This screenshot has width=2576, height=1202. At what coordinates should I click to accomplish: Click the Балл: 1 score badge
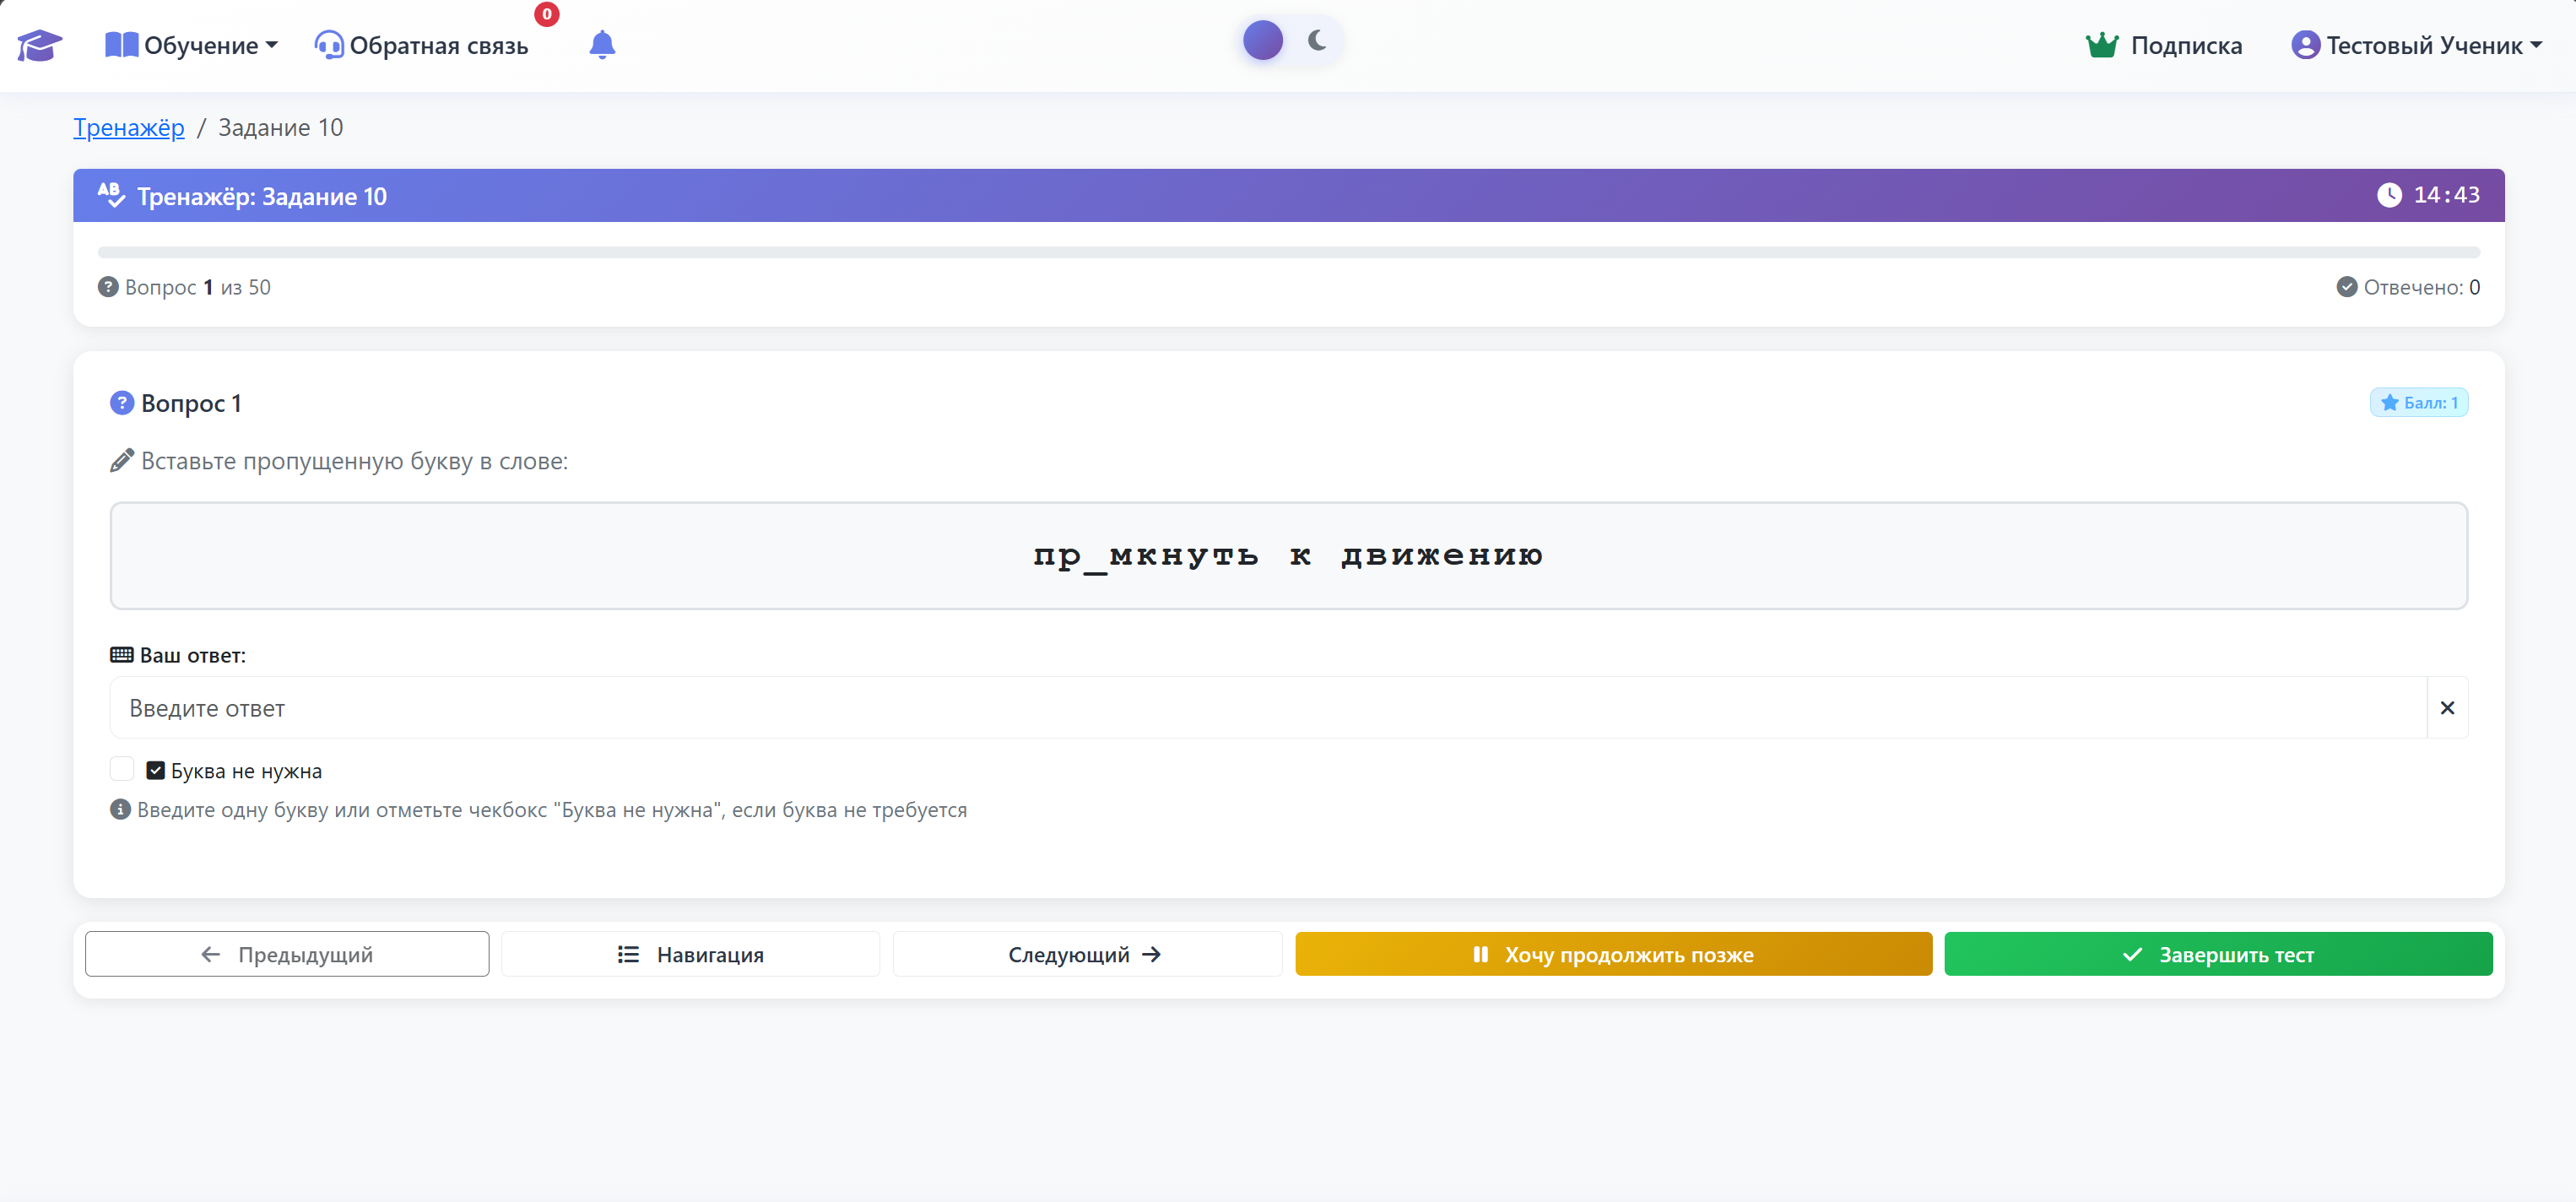click(2418, 402)
